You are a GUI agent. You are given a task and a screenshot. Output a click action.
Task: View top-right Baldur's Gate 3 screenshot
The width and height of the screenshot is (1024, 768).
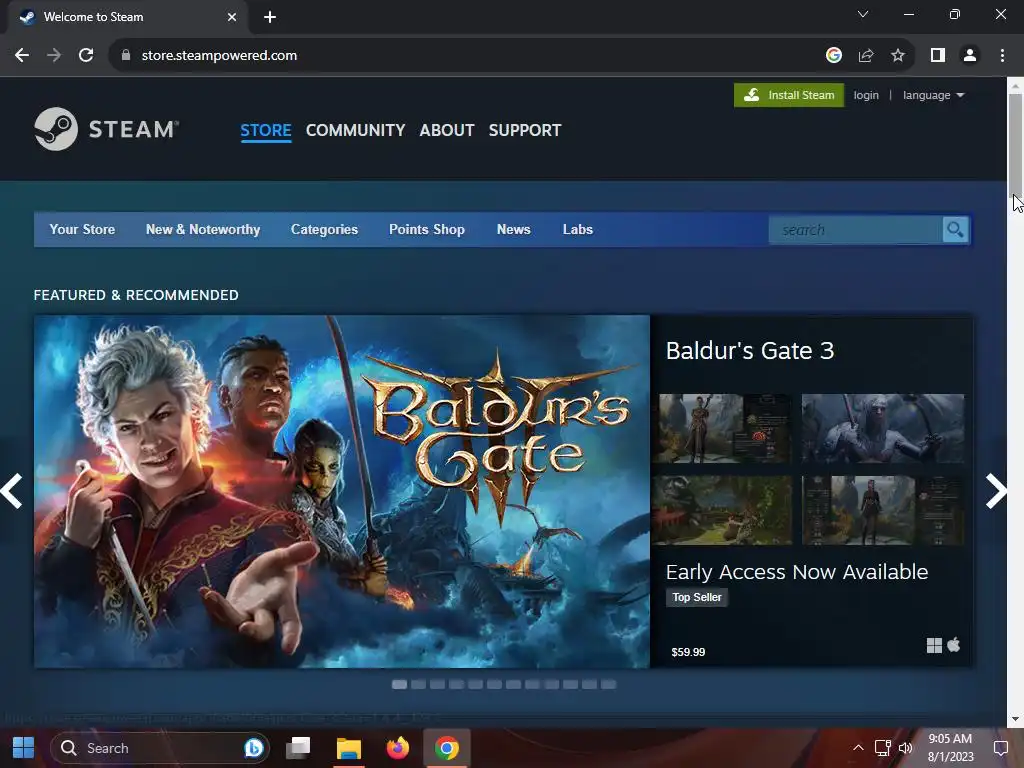click(x=882, y=428)
